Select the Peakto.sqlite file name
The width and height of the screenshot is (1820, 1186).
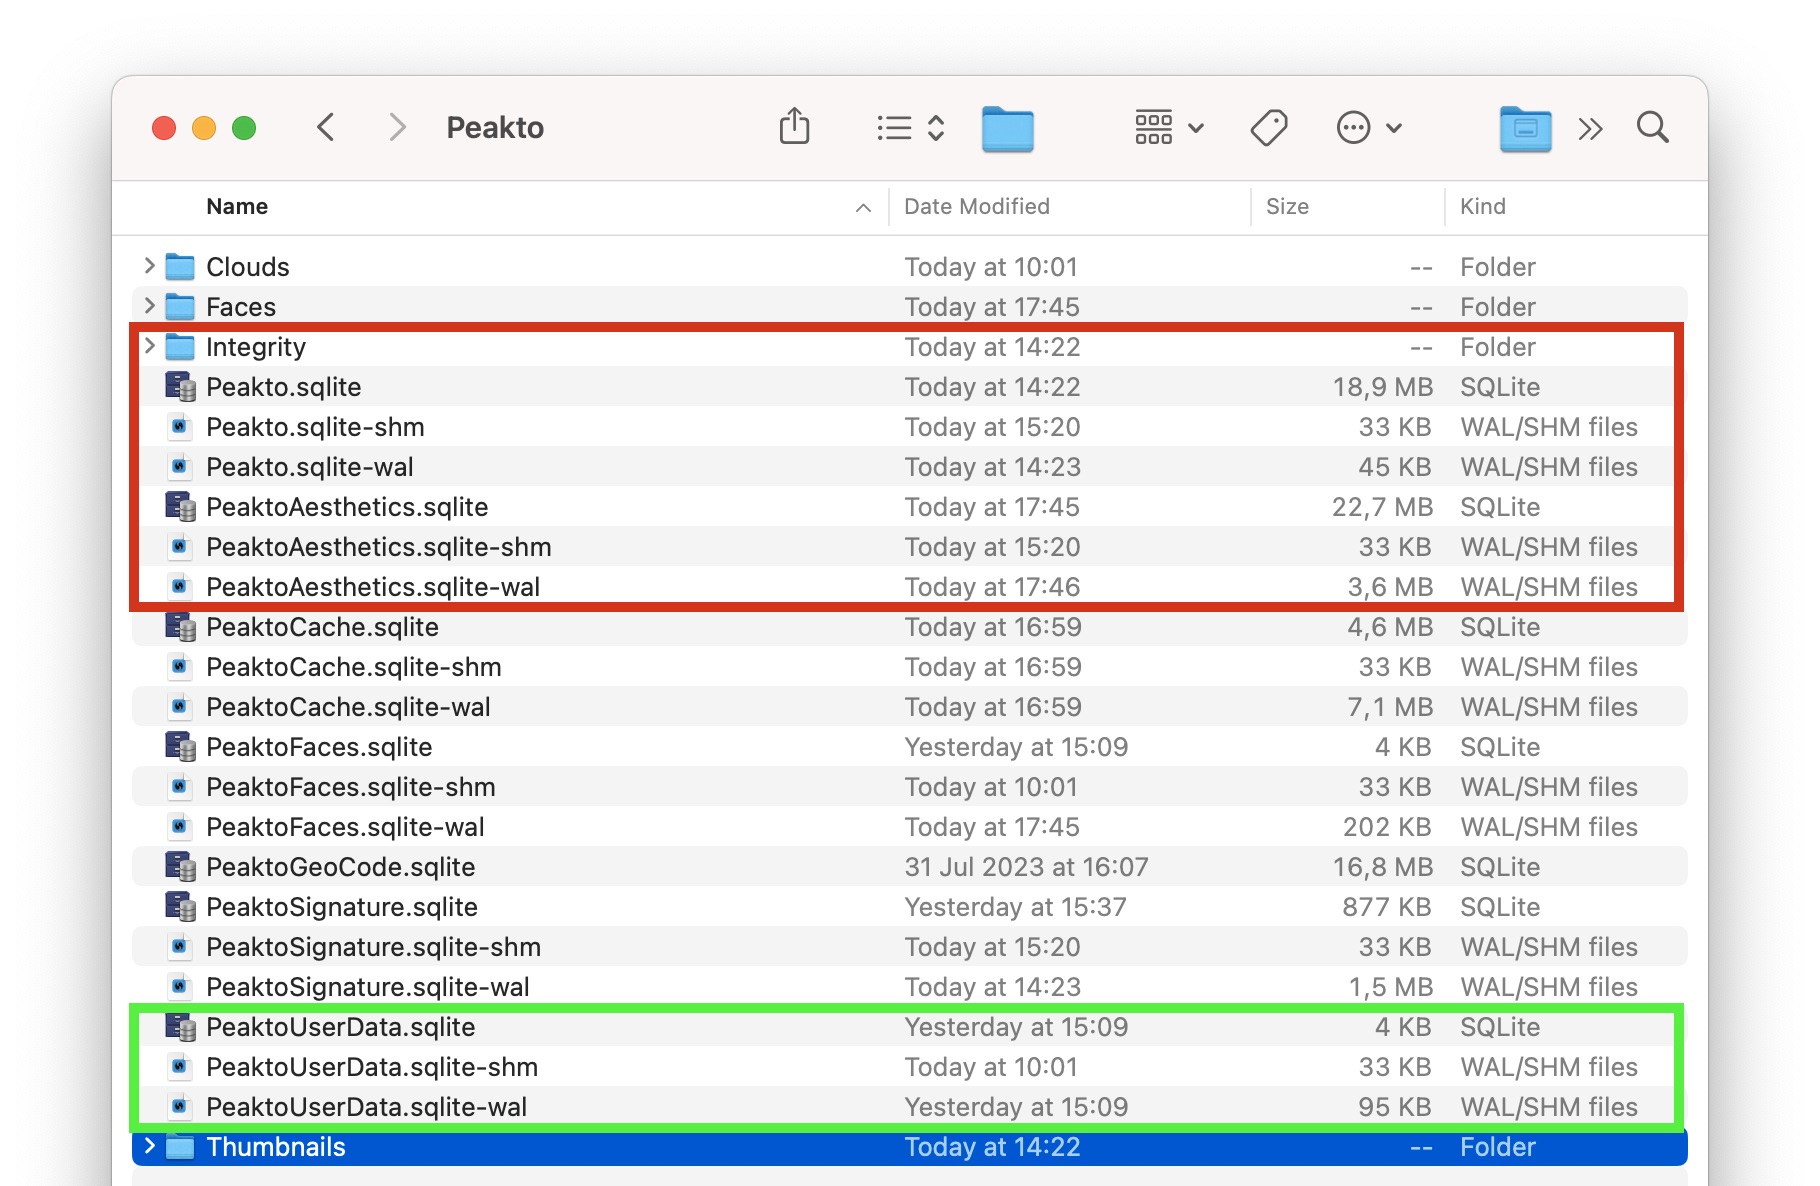283,387
